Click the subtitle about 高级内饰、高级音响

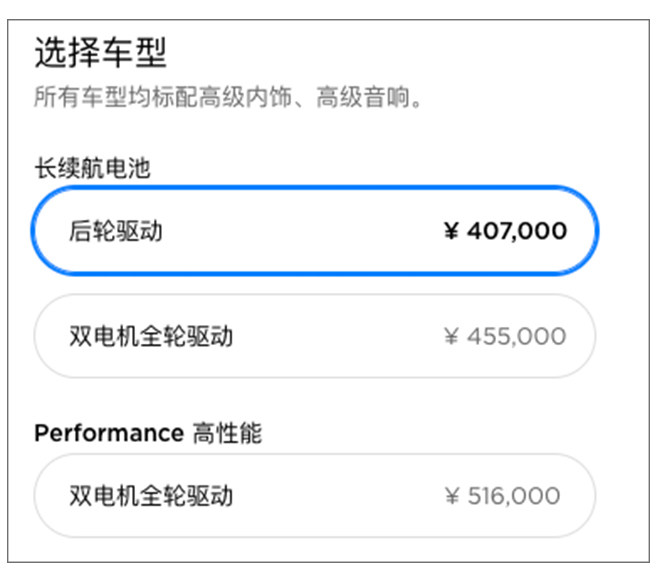pyautogui.click(x=226, y=99)
